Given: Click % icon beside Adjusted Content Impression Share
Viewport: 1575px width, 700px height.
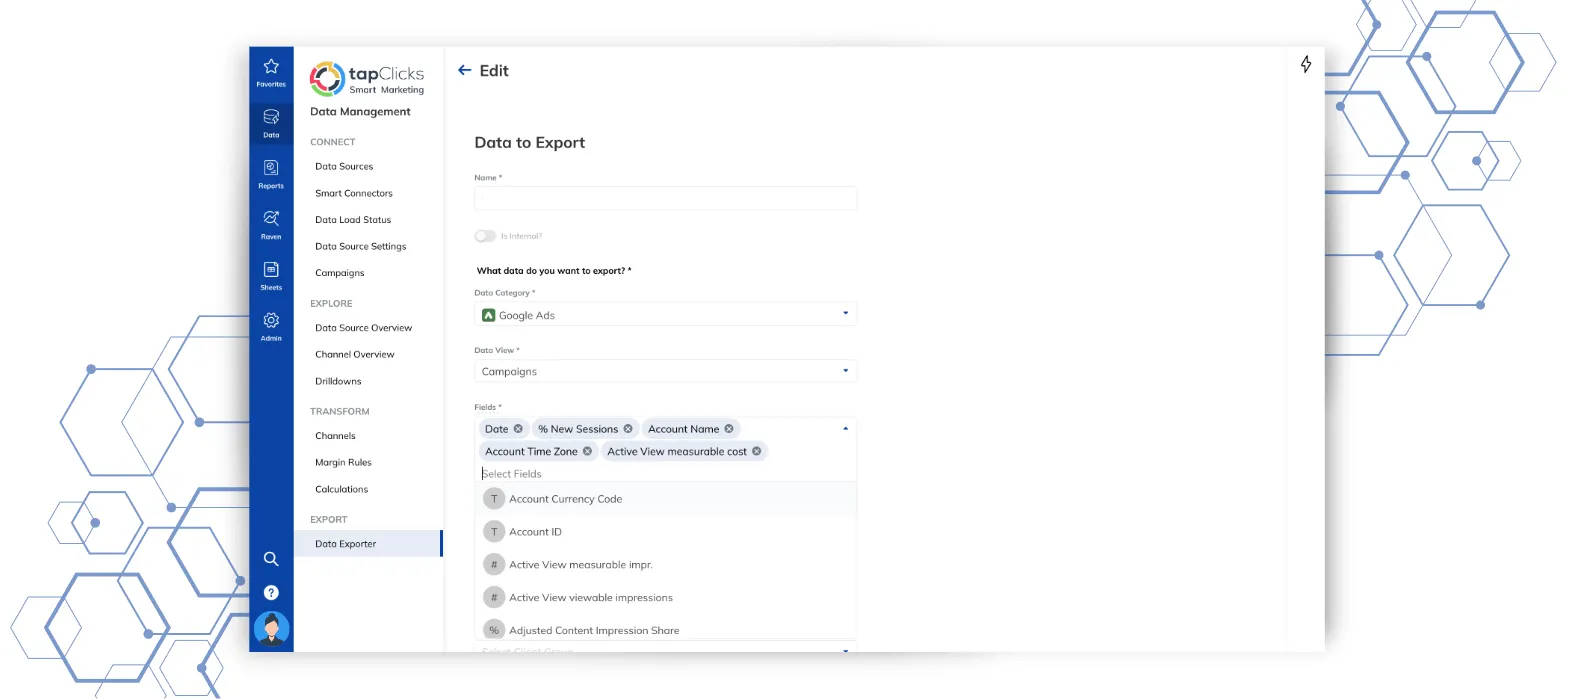Looking at the screenshot, I should click(494, 630).
